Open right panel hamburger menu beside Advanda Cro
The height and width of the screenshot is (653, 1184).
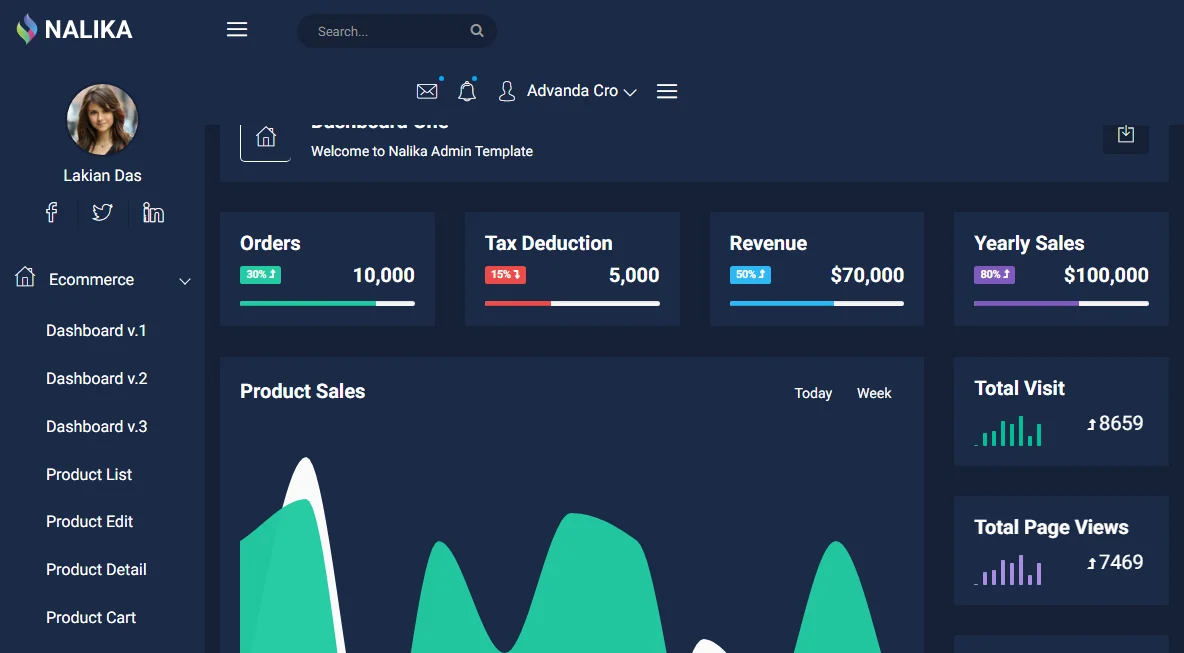[667, 91]
